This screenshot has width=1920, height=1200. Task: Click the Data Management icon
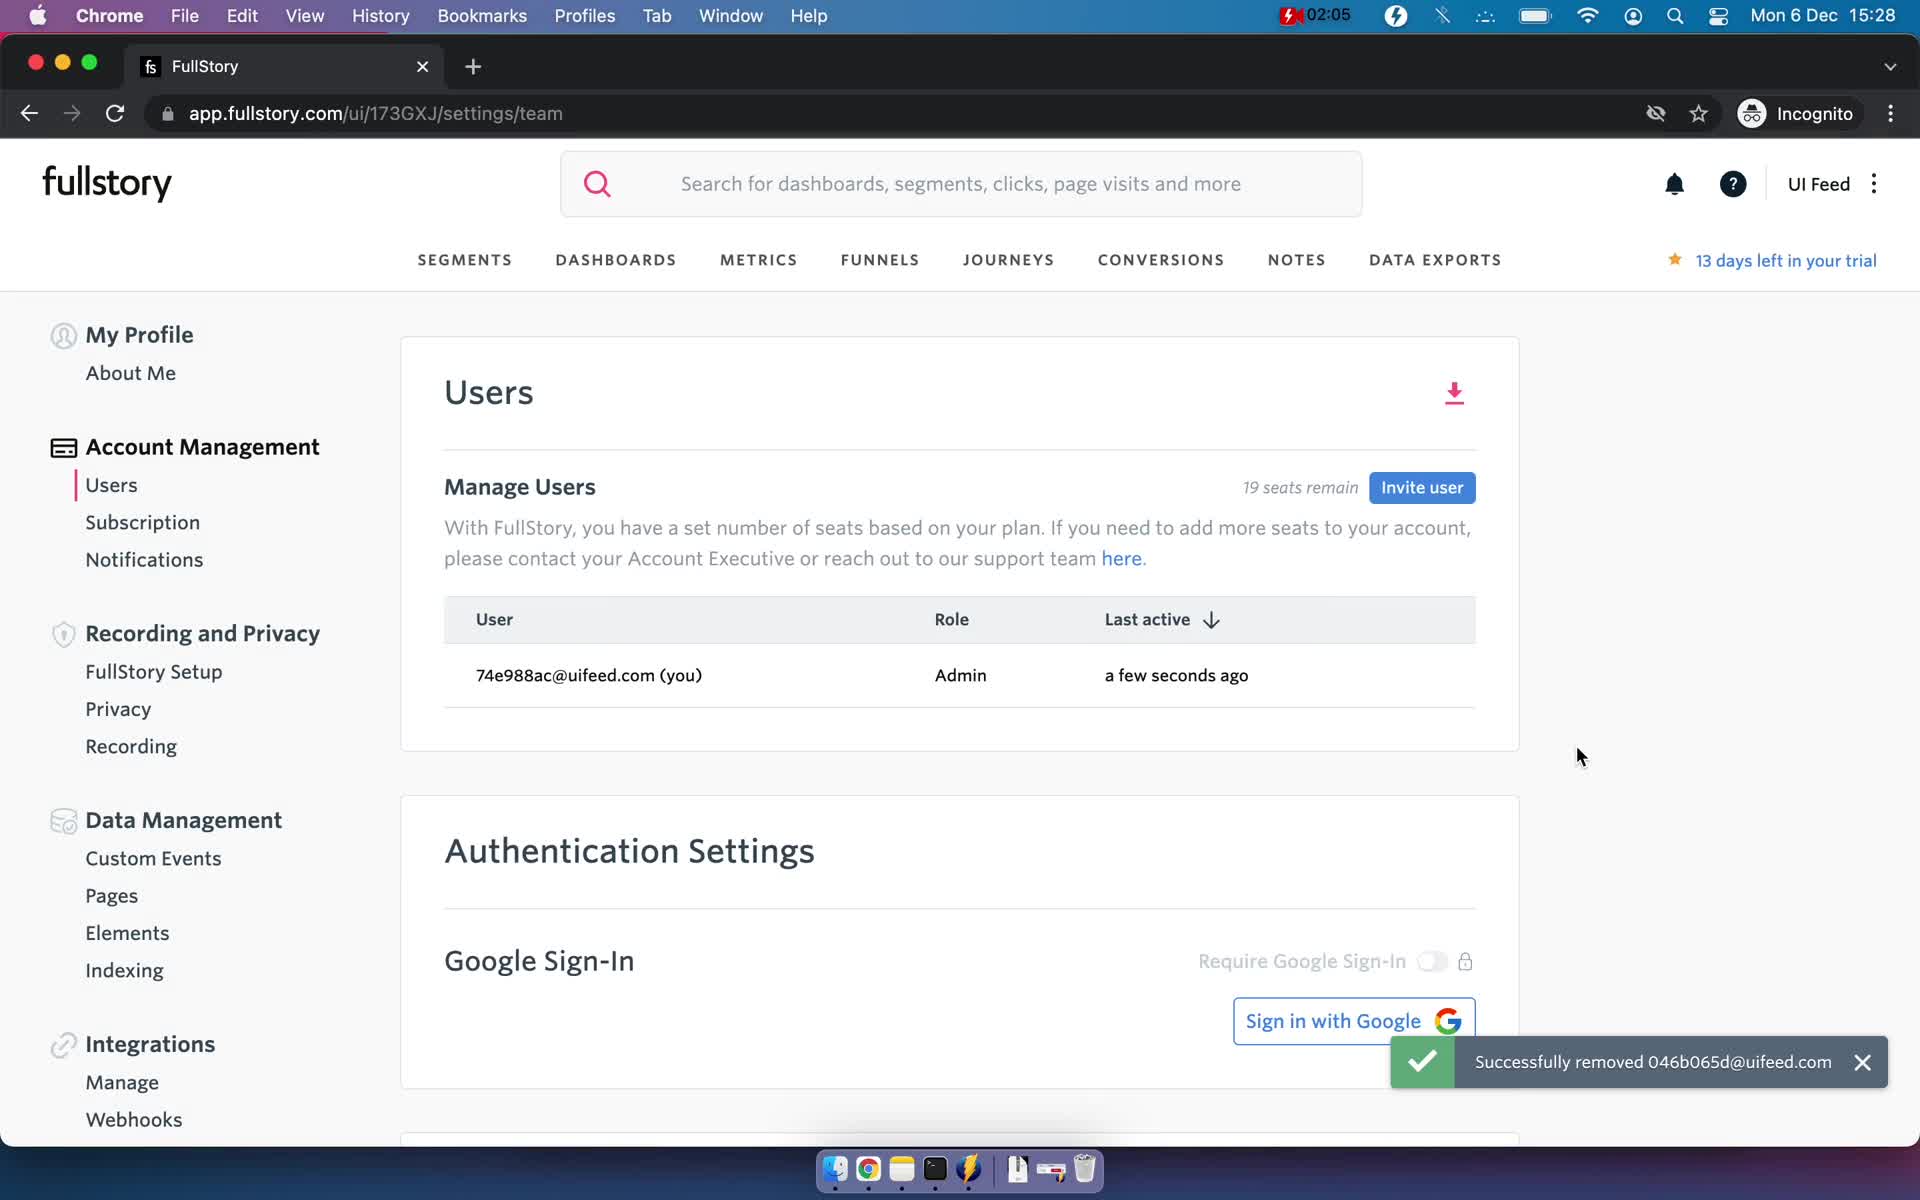[63, 821]
